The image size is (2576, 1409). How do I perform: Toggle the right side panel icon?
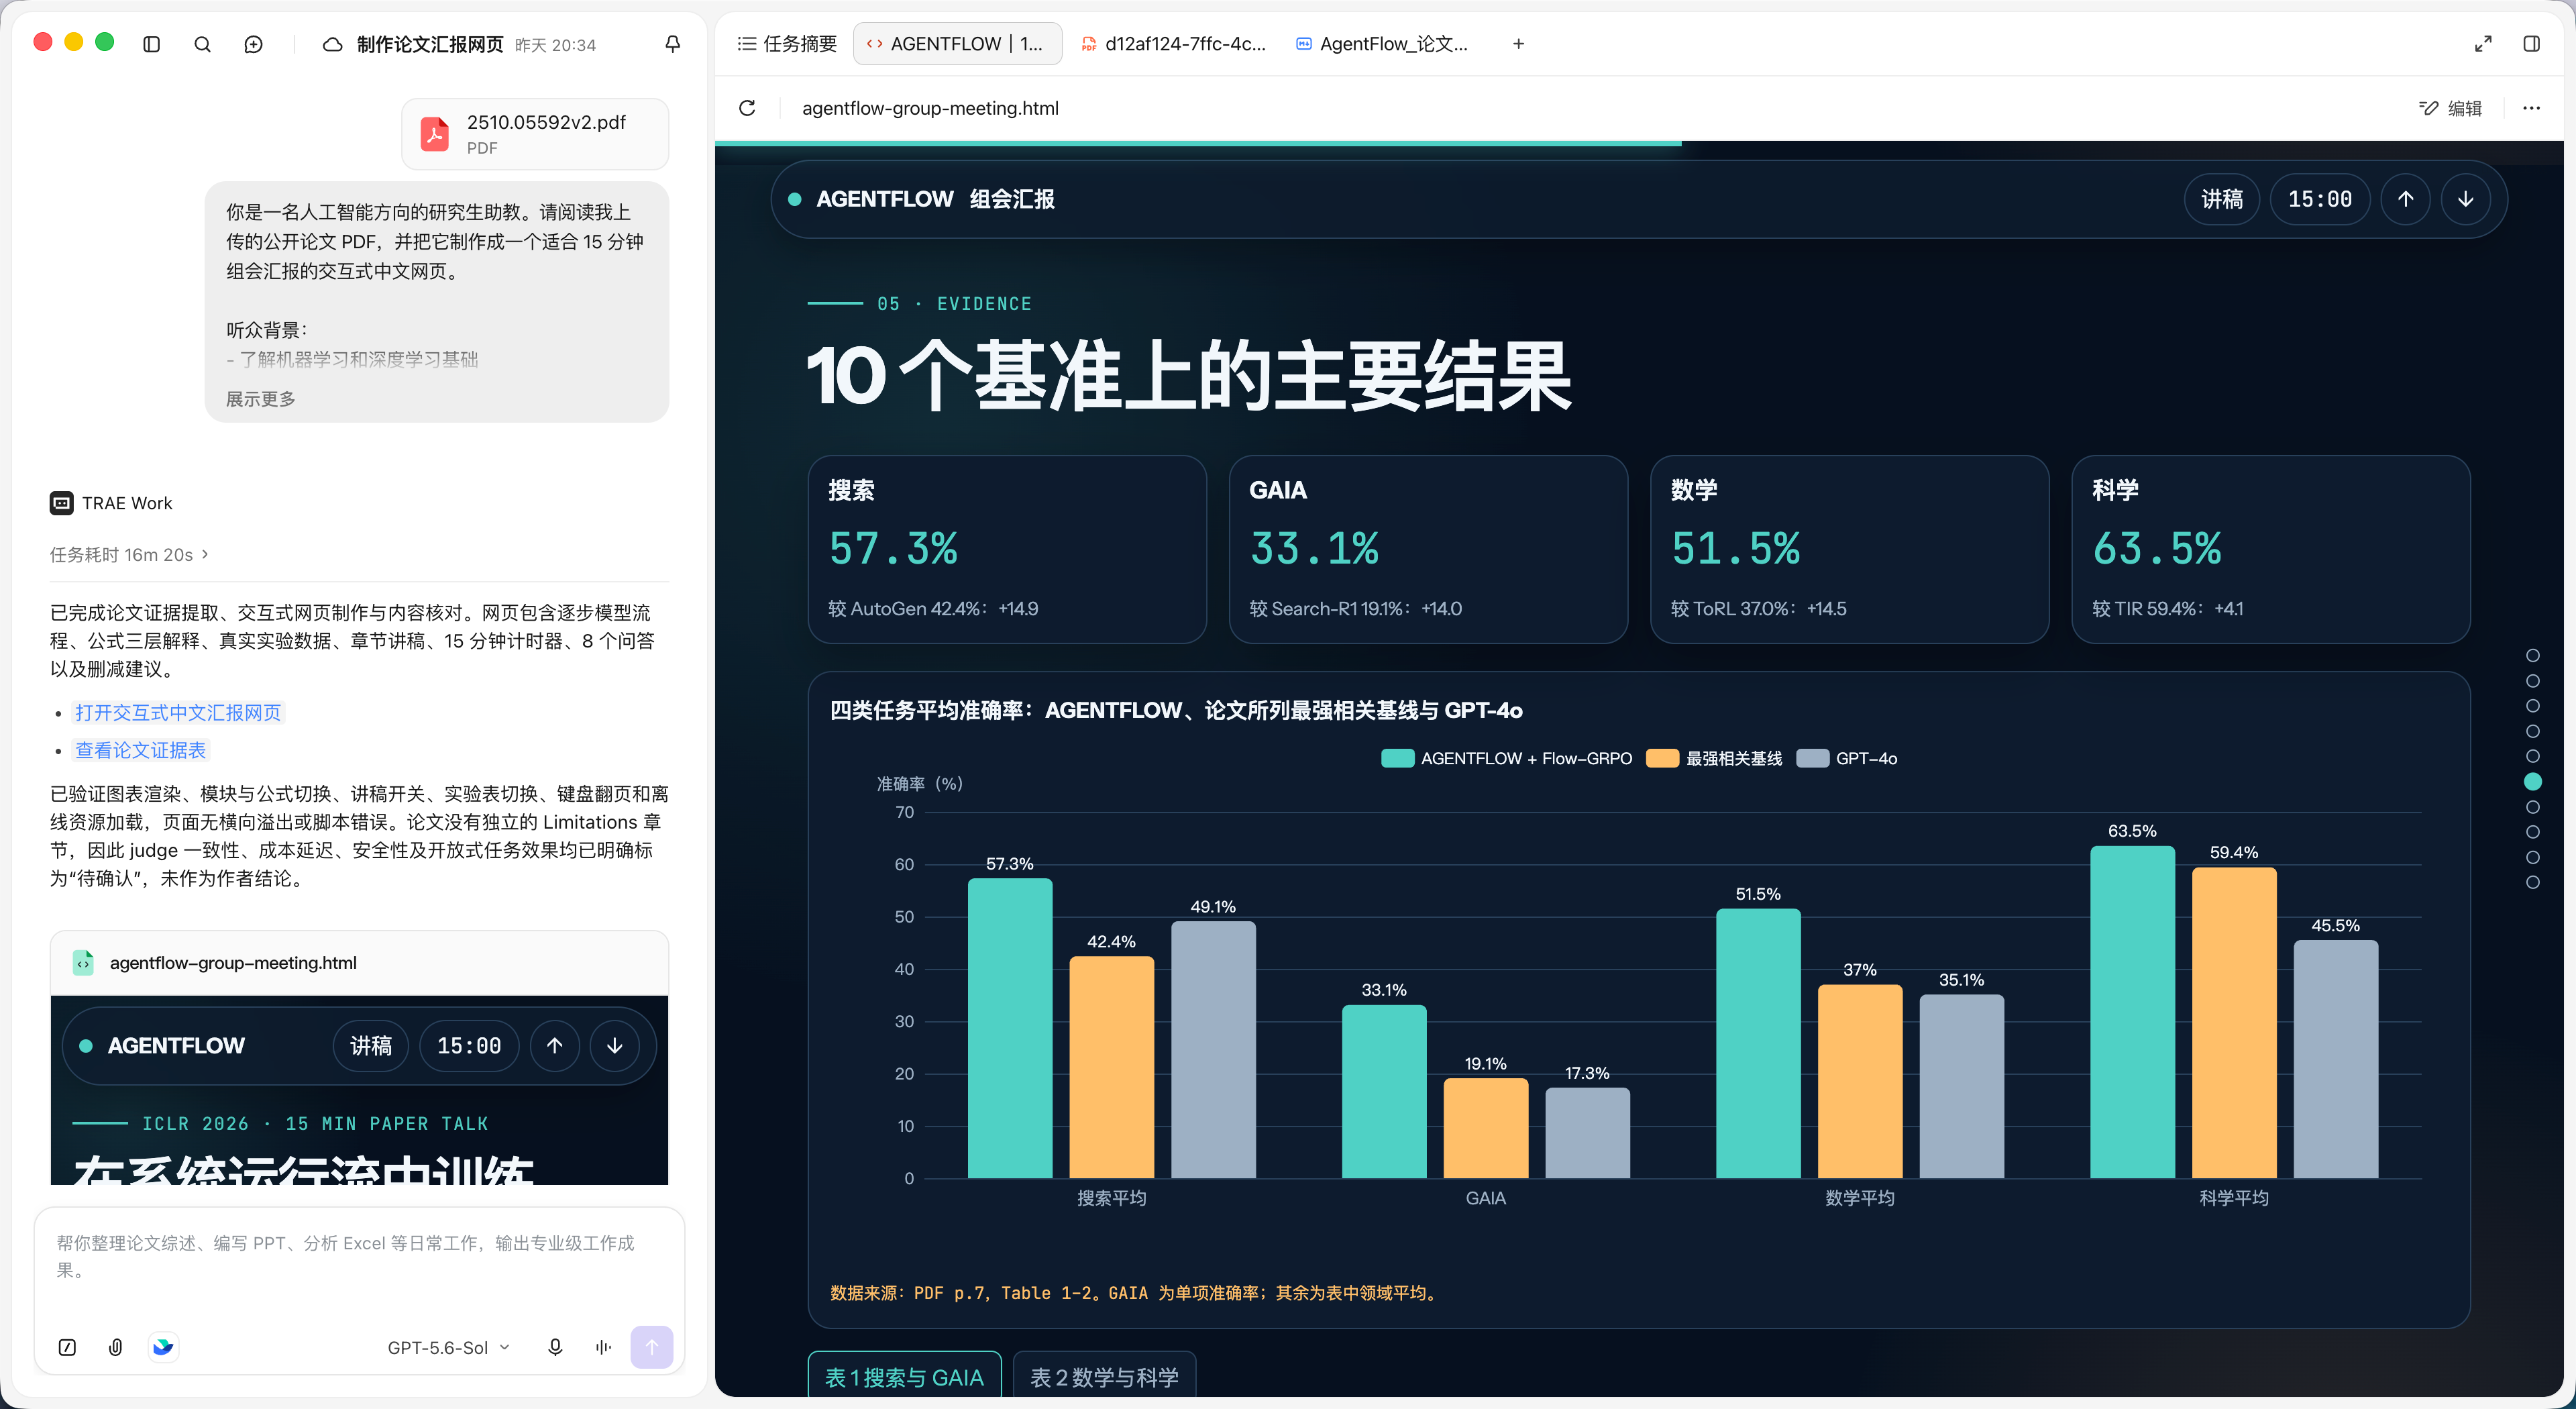click(2531, 44)
